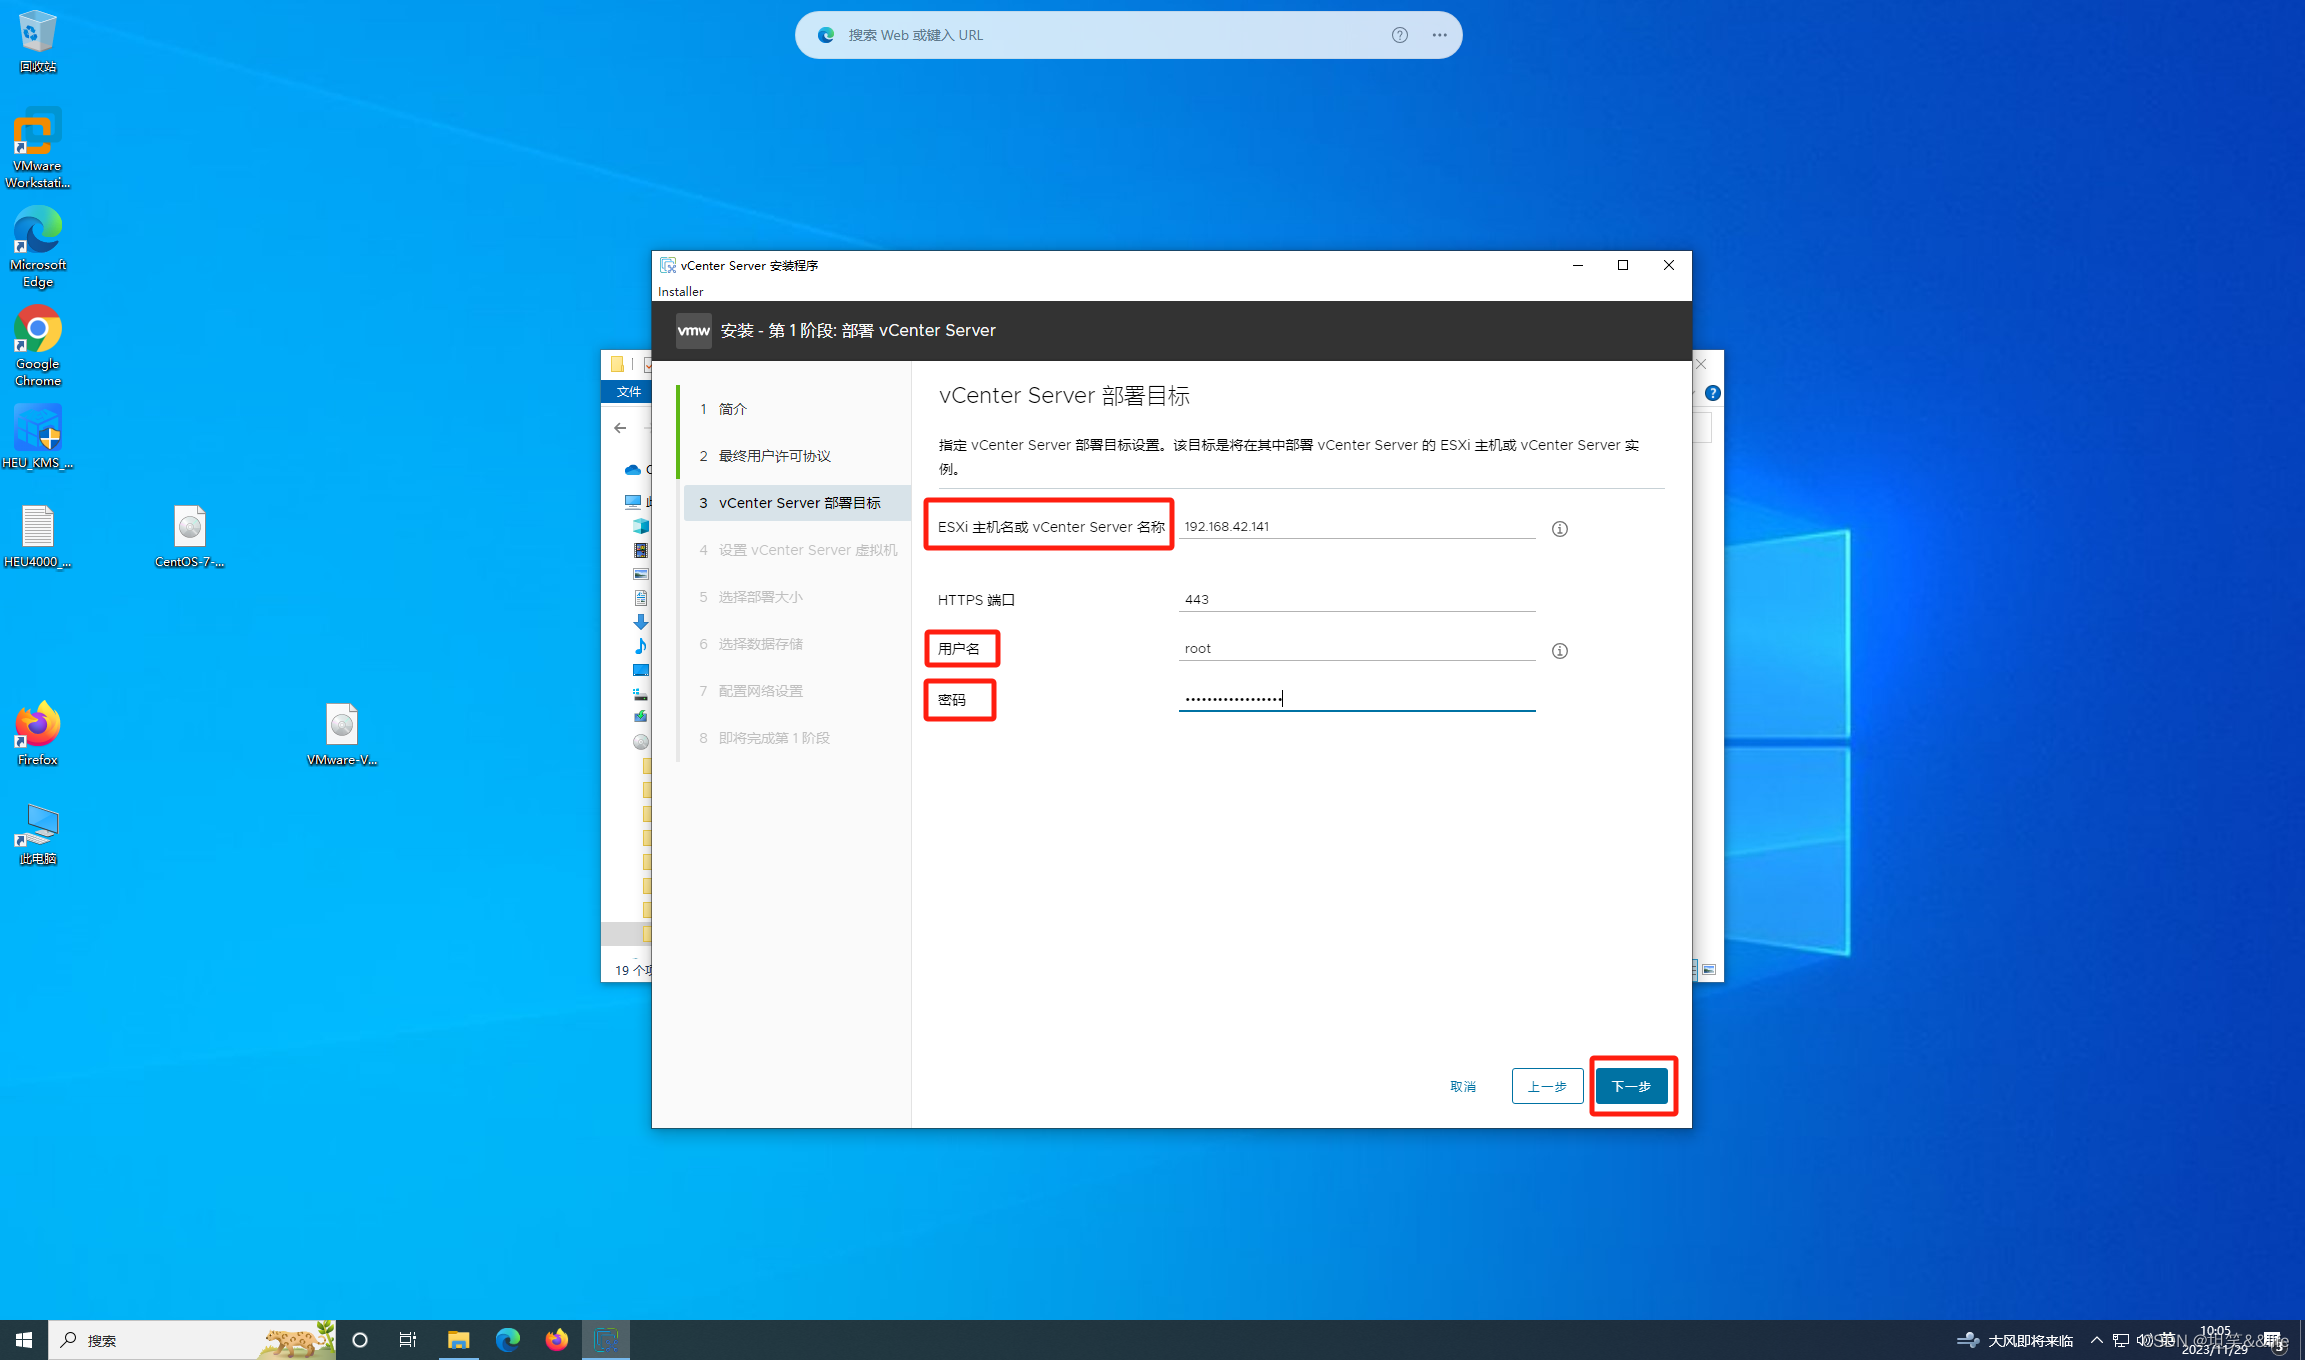Screen dimensions: 2305x1360
Task: Maximize the vCenter Server installer window
Action: [1623, 265]
